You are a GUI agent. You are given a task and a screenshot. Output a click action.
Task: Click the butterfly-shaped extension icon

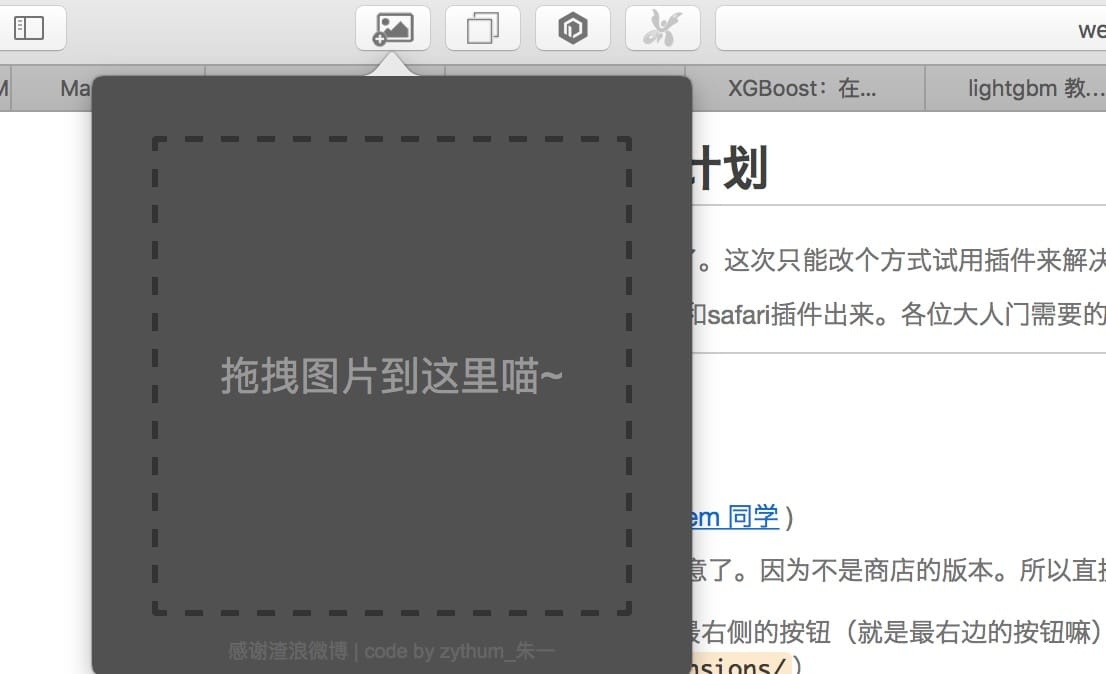663,28
